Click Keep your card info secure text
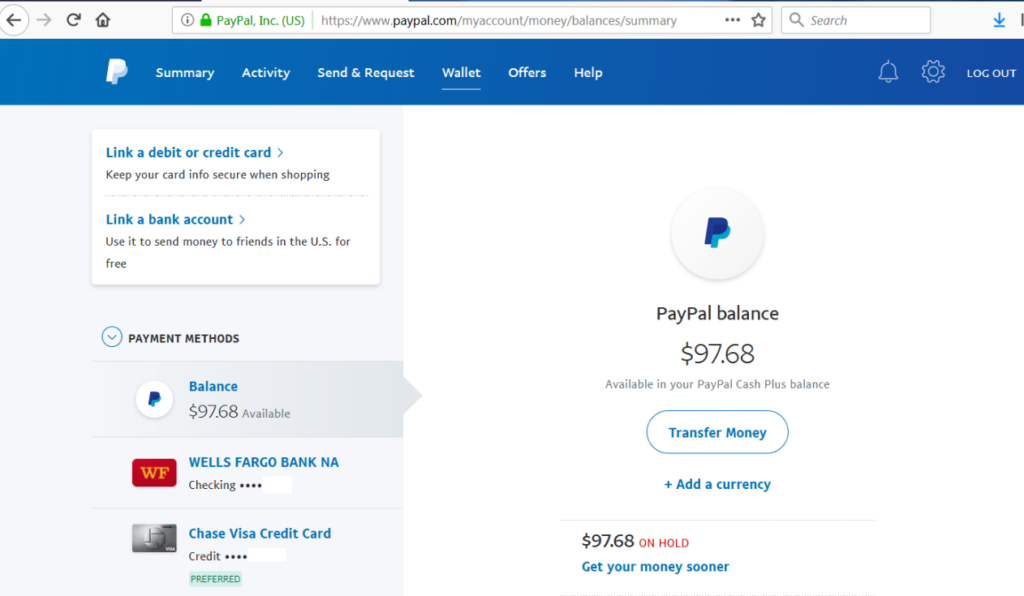 (x=217, y=175)
